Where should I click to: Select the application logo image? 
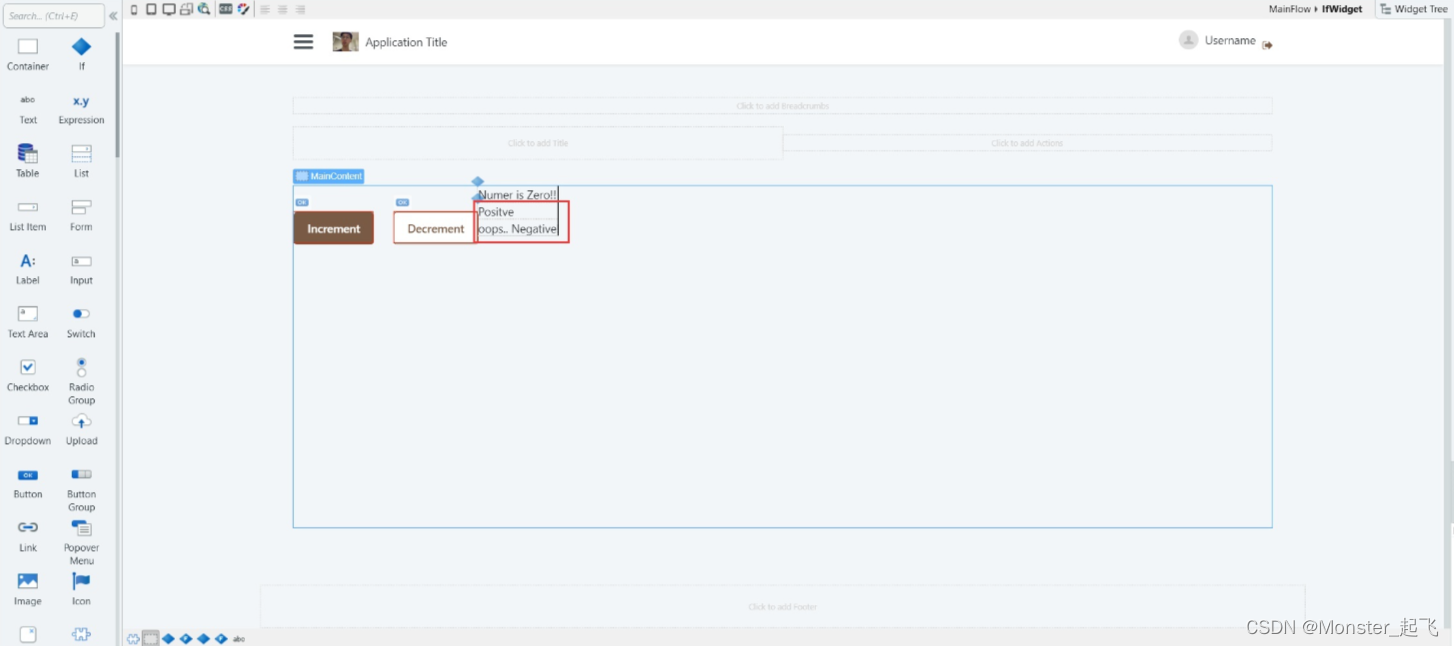[x=346, y=42]
